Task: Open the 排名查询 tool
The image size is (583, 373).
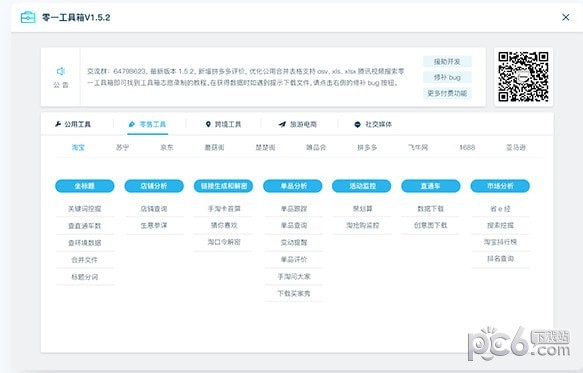Action: pyautogui.click(x=500, y=258)
